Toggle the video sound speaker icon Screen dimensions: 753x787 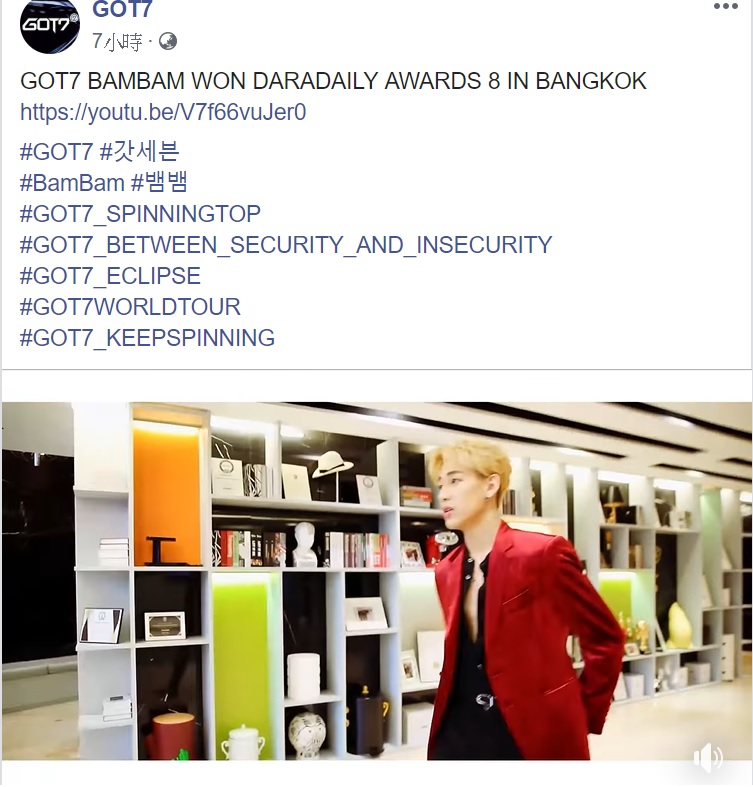[x=708, y=757]
